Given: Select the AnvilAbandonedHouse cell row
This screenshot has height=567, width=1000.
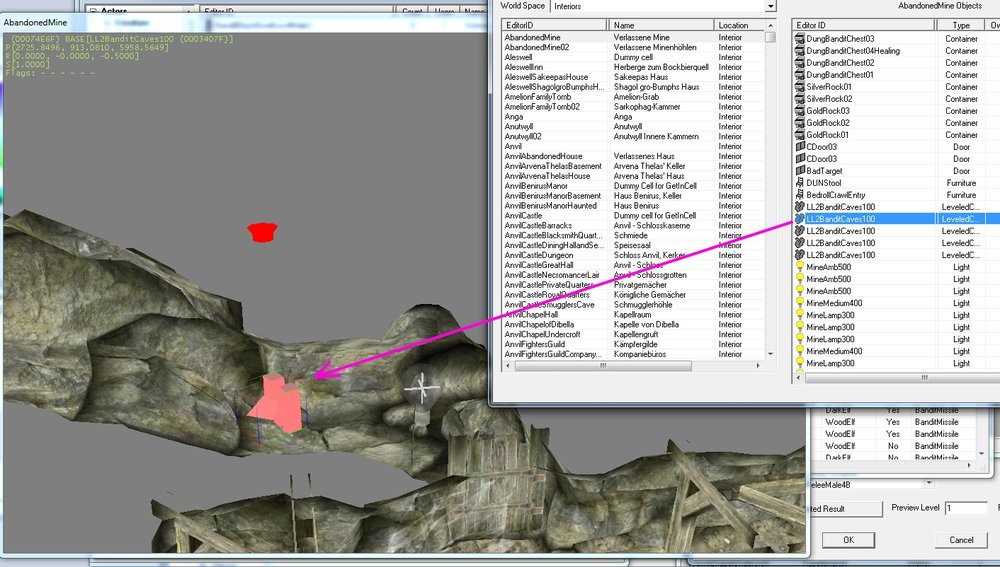Looking at the screenshot, I should (x=633, y=156).
